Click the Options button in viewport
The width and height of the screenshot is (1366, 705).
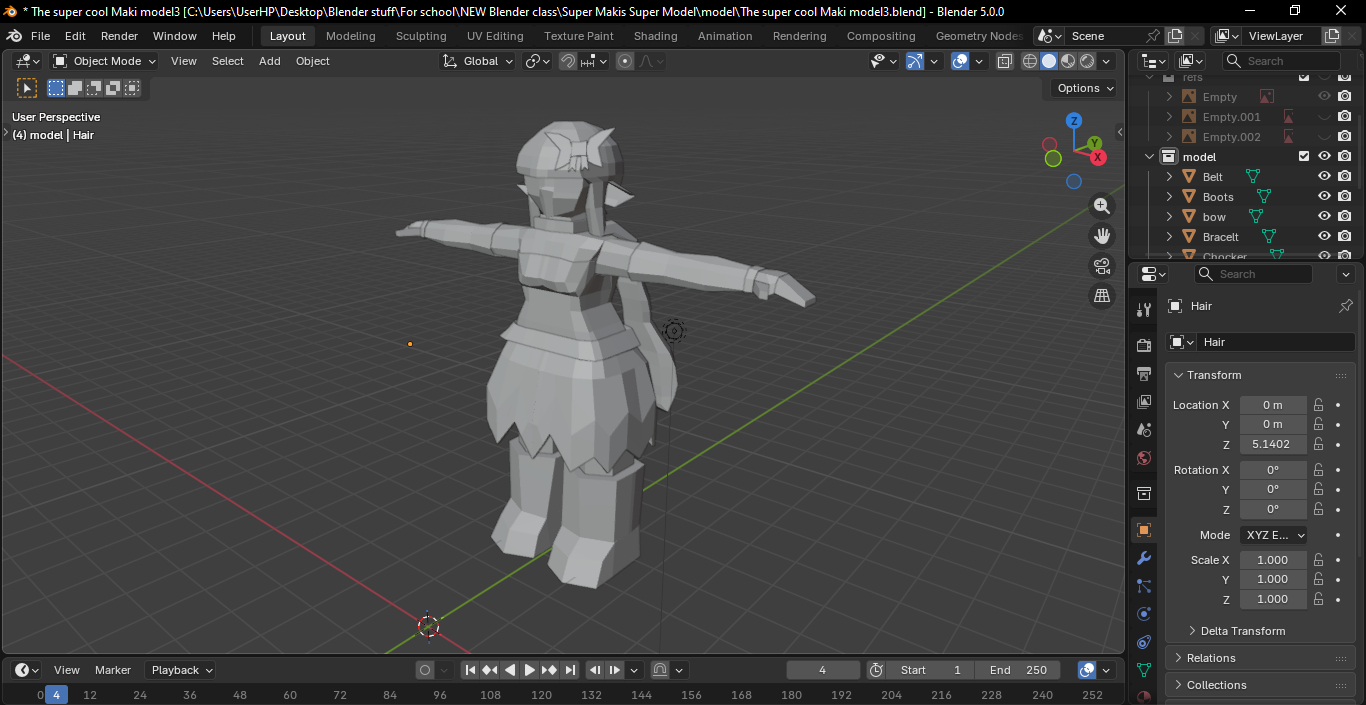pyautogui.click(x=1085, y=88)
